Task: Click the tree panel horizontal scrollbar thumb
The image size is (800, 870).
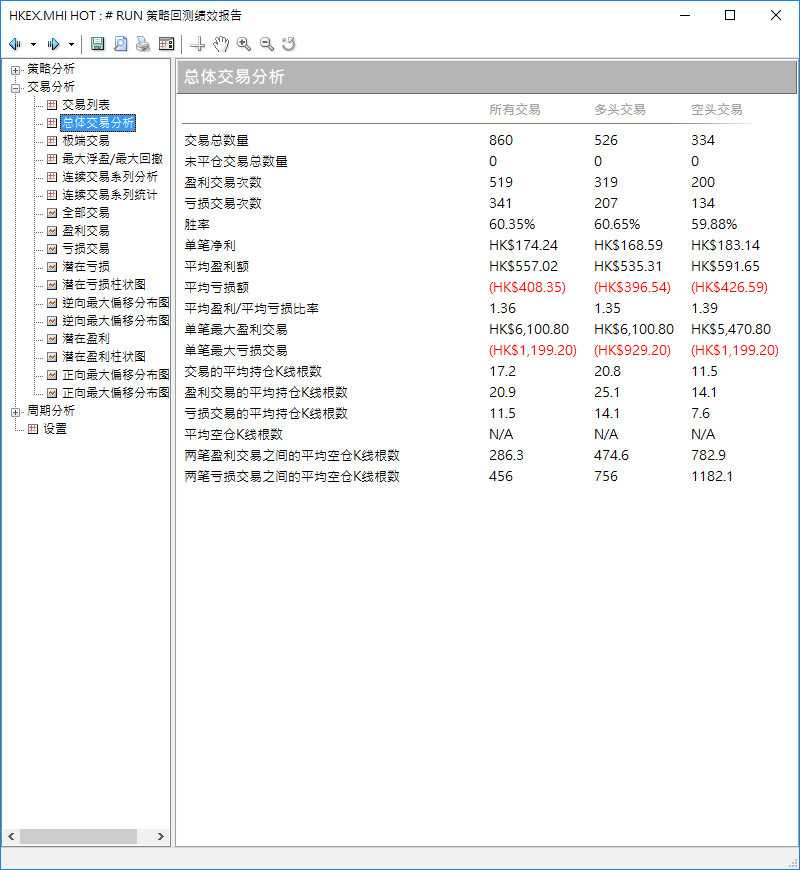Action: point(78,836)
